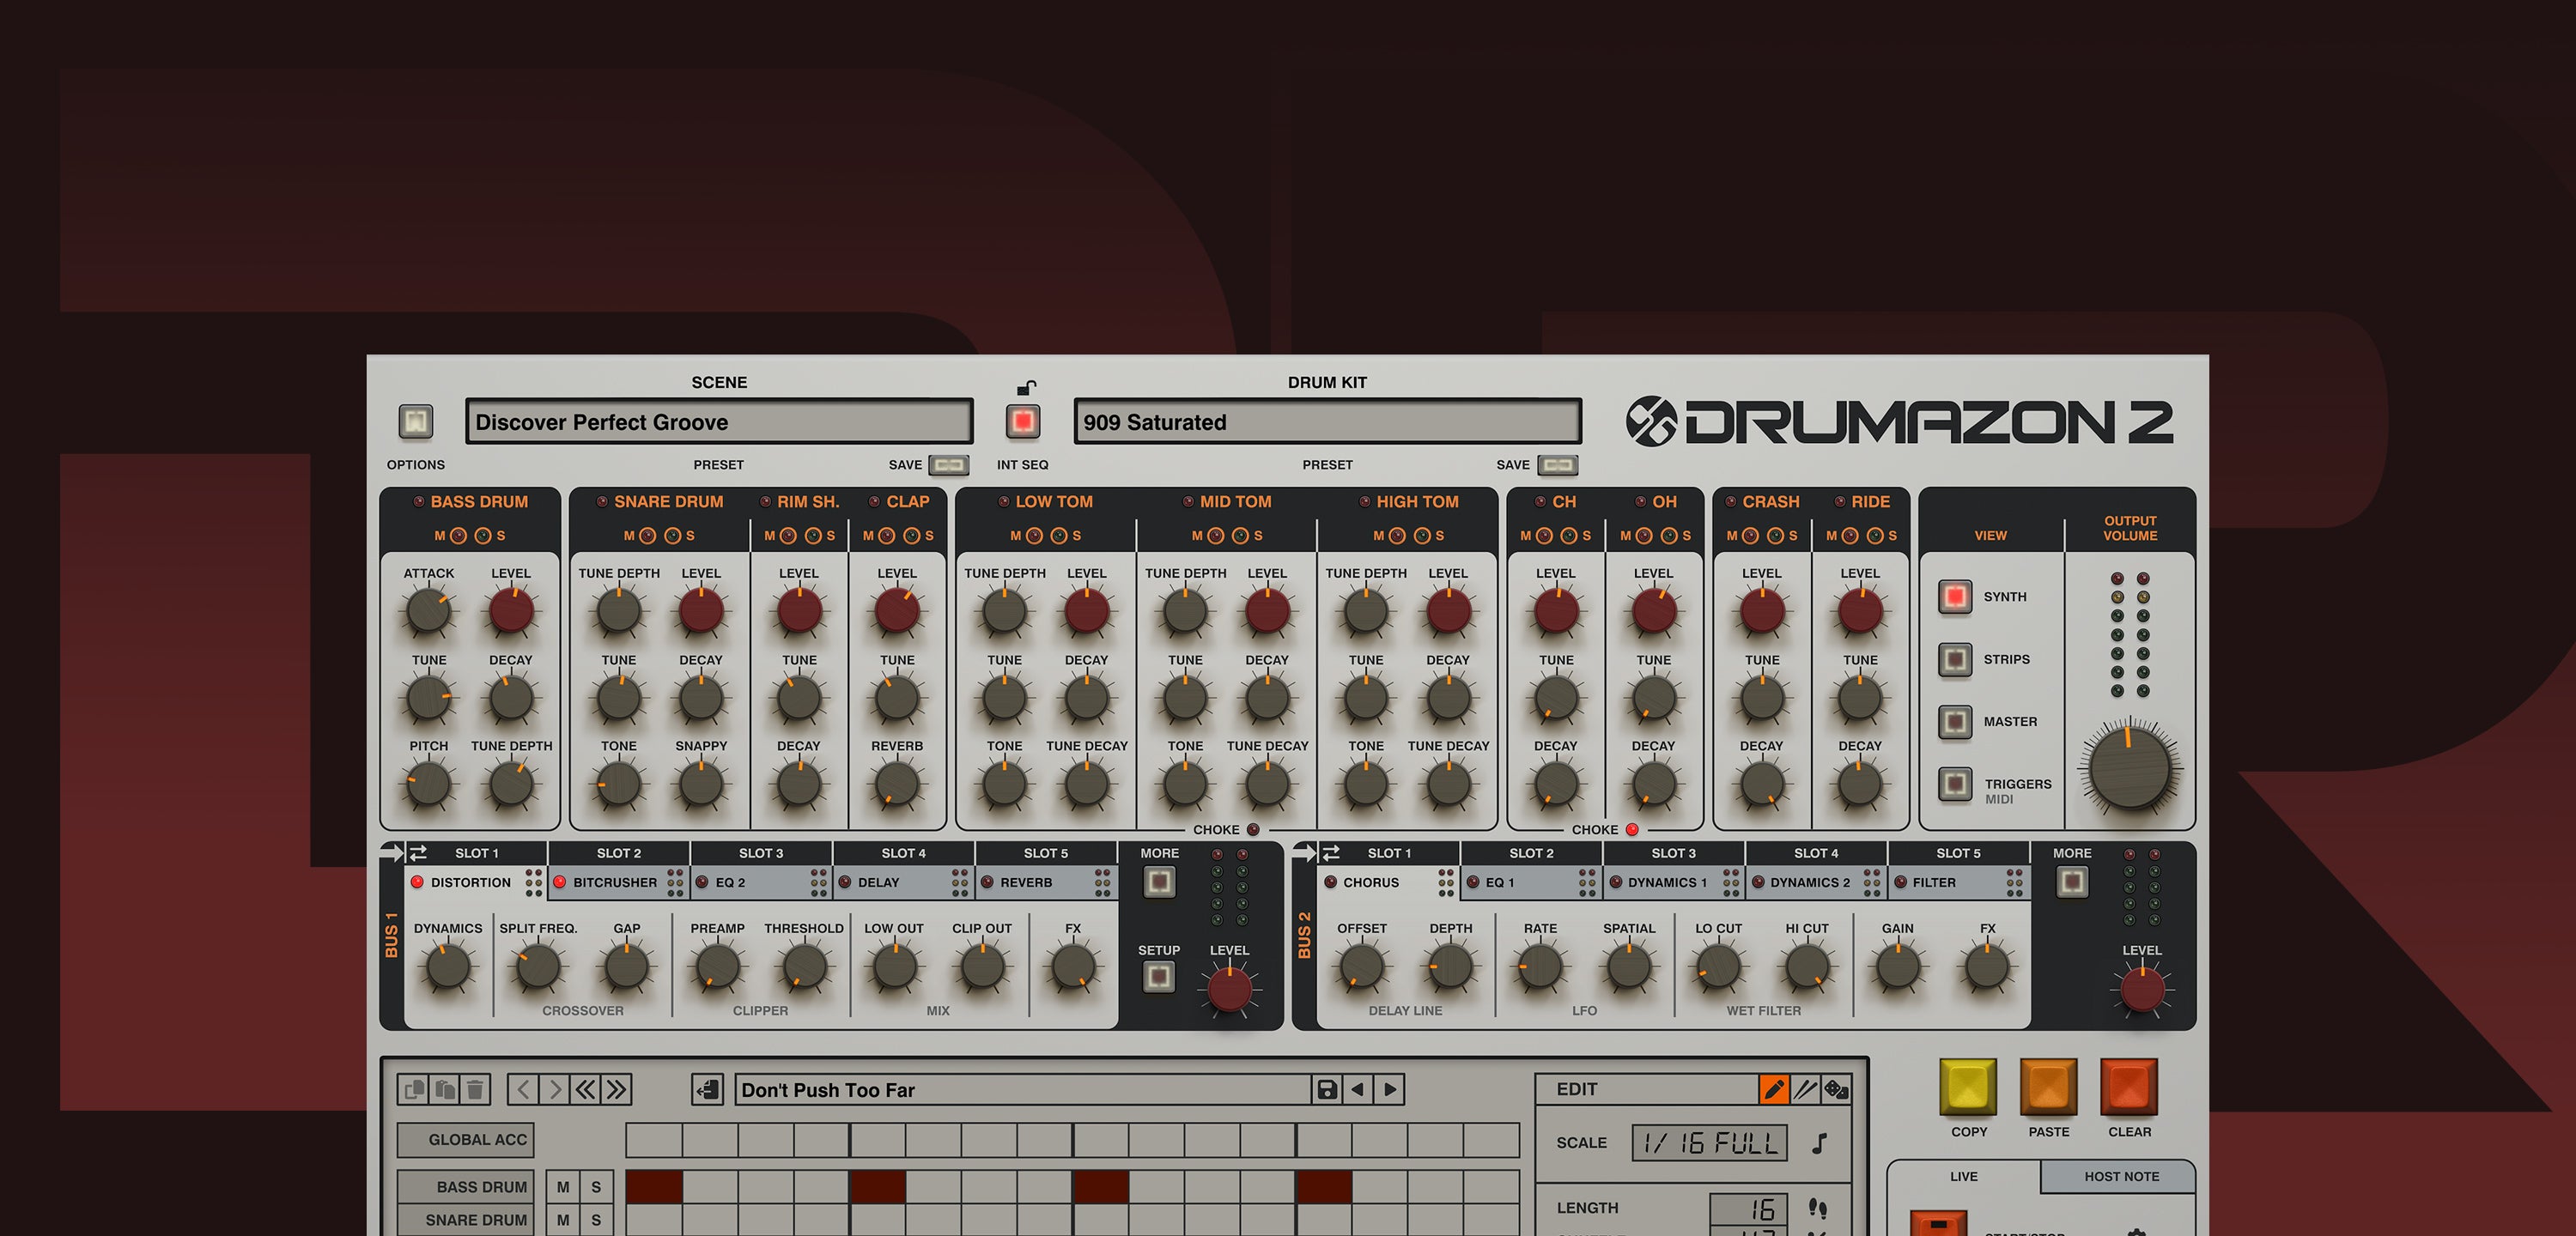This screenshot has width=2576, height=1236.
Task: Toggle the SYNTH view button
Action: pos(1954,596)
